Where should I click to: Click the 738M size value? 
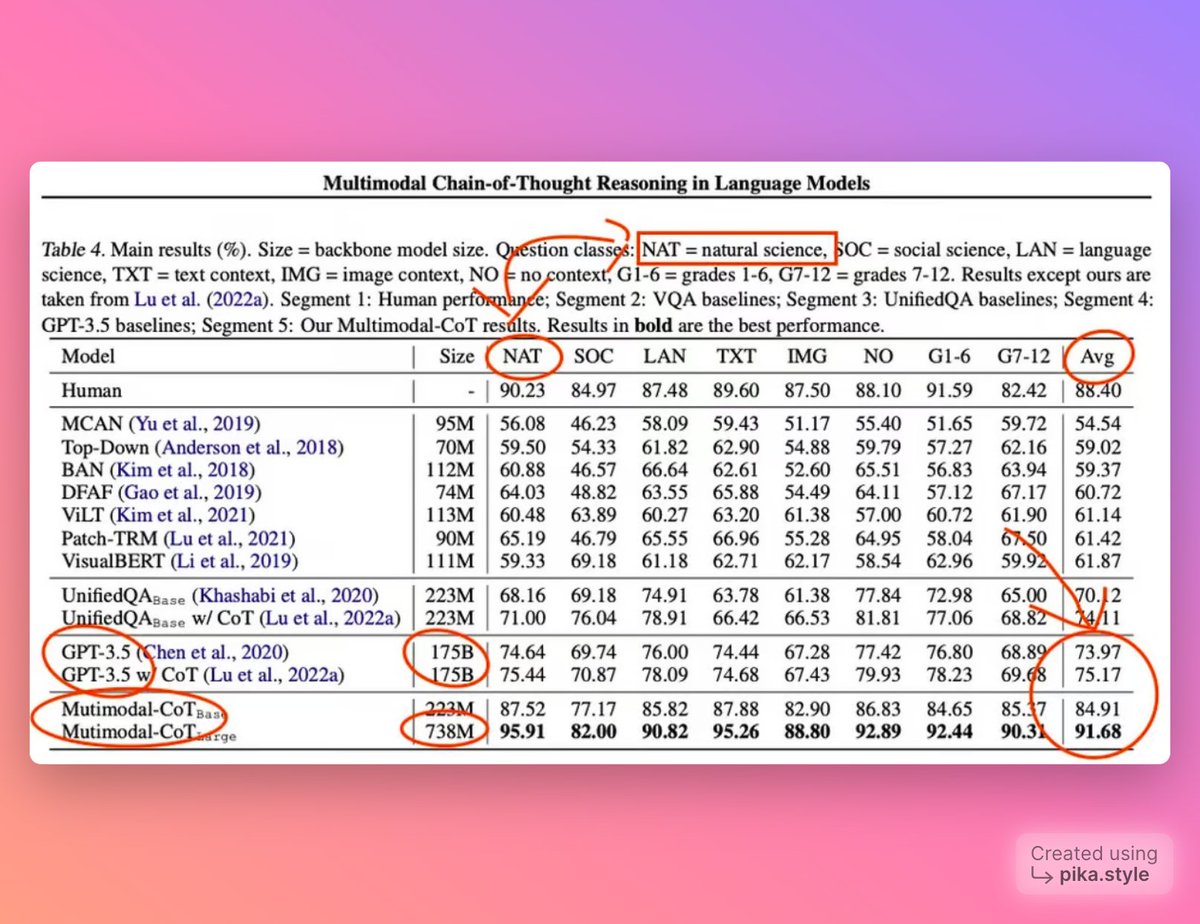451,734
